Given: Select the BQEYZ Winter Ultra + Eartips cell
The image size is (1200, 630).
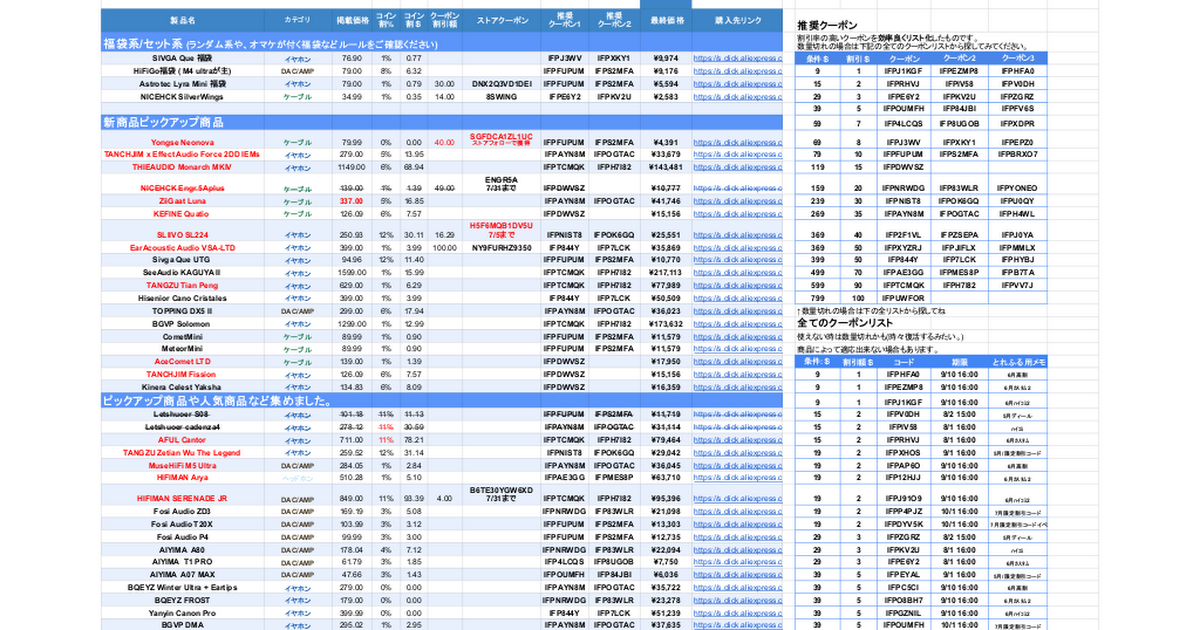Looking at the screenshot, I should click(x=183, y=587).
